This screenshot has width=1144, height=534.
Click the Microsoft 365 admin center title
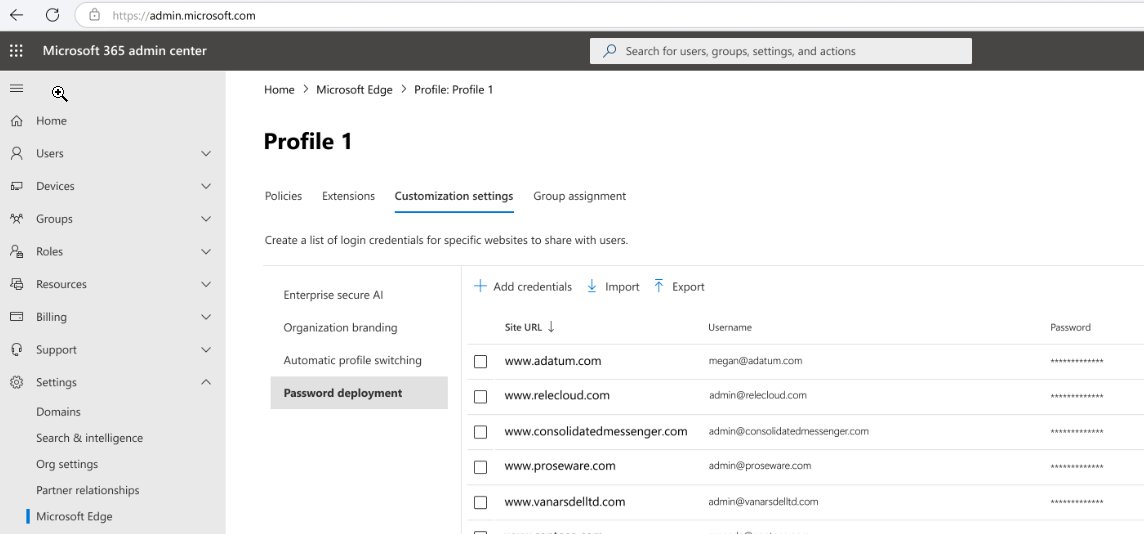(x=125, y=50)
